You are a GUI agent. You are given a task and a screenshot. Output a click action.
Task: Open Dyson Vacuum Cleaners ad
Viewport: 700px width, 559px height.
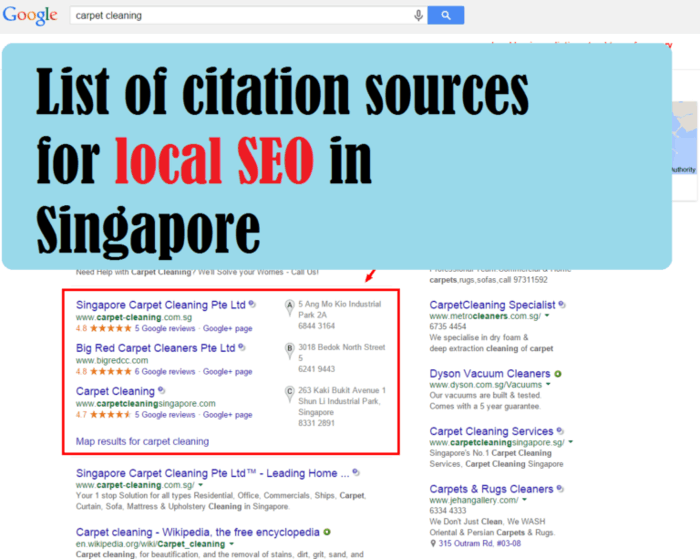point(490,374)
